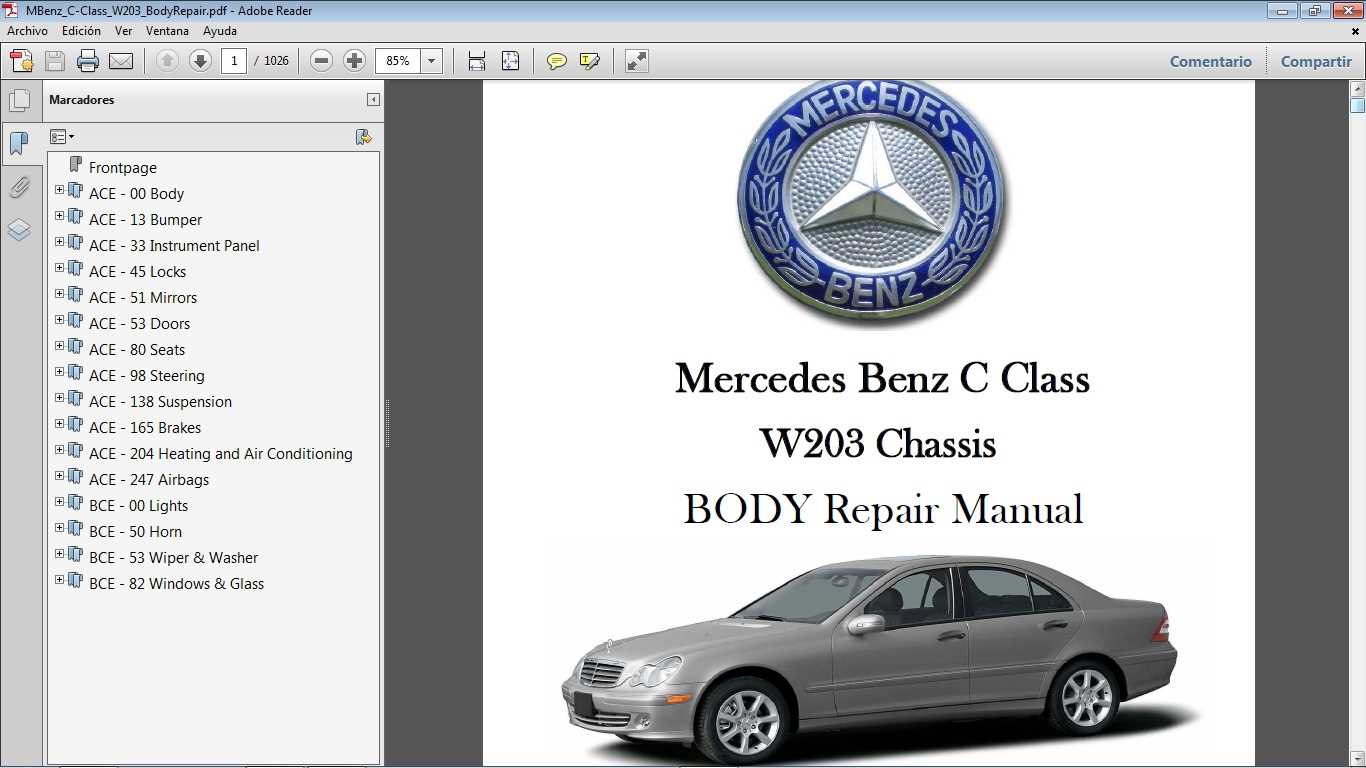Open the page thumbnails panel
This screenshot has width=1366, height=768.
click(19, 100)
